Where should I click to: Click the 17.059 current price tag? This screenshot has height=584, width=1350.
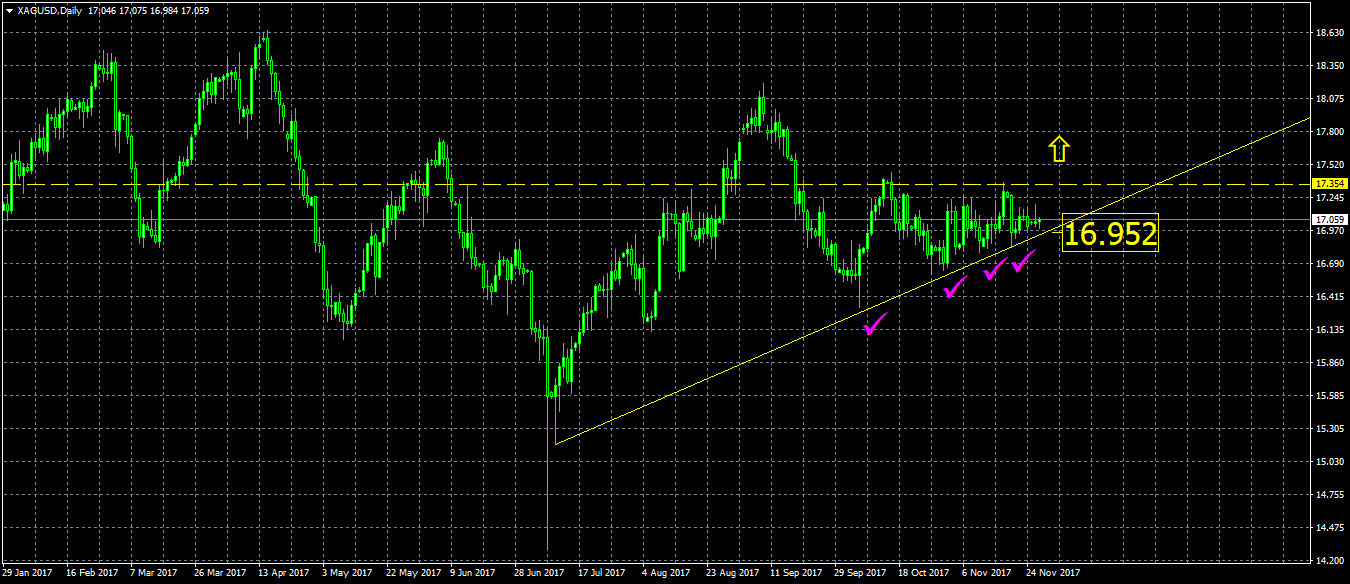click(x=1328, y=219)
